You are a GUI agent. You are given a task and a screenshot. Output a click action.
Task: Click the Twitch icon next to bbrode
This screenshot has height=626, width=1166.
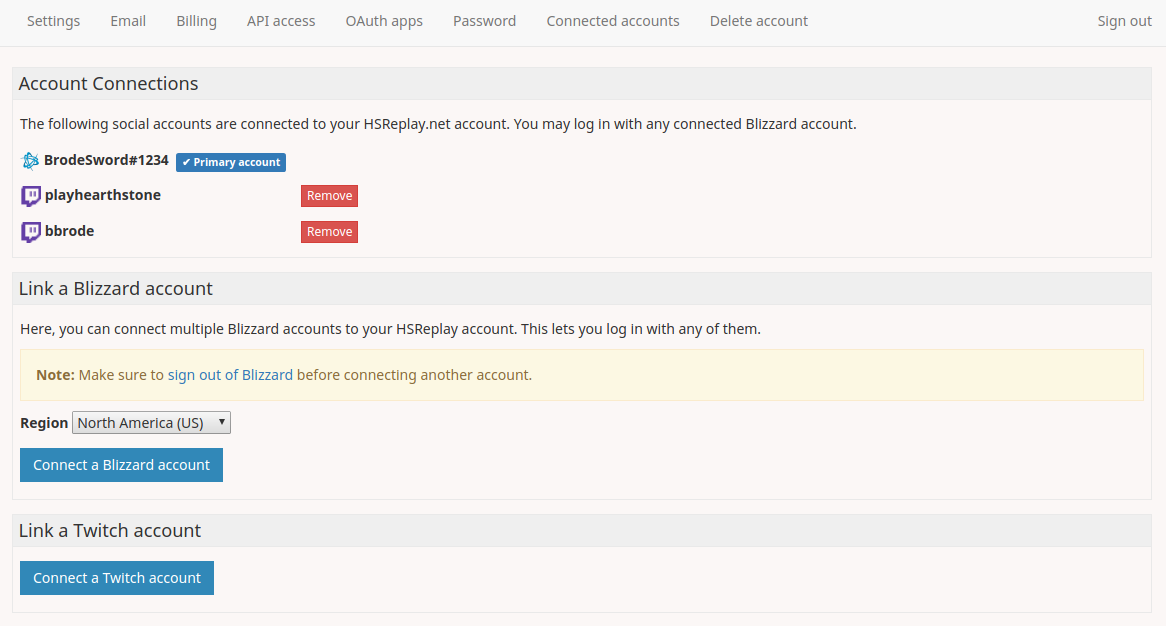coord(30,232)
